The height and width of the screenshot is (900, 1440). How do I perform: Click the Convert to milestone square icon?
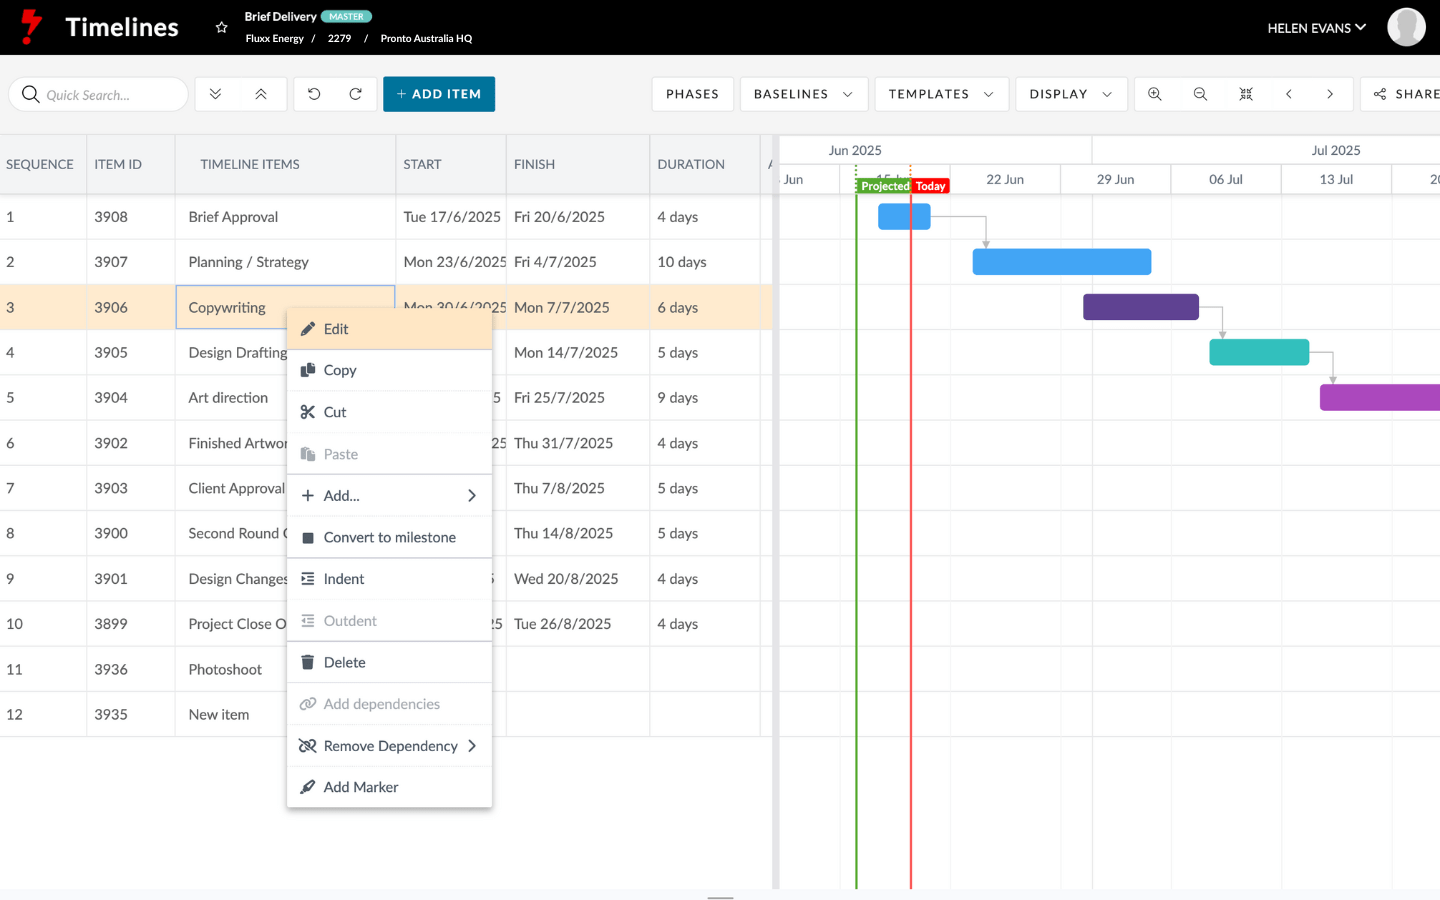[308, 537]
